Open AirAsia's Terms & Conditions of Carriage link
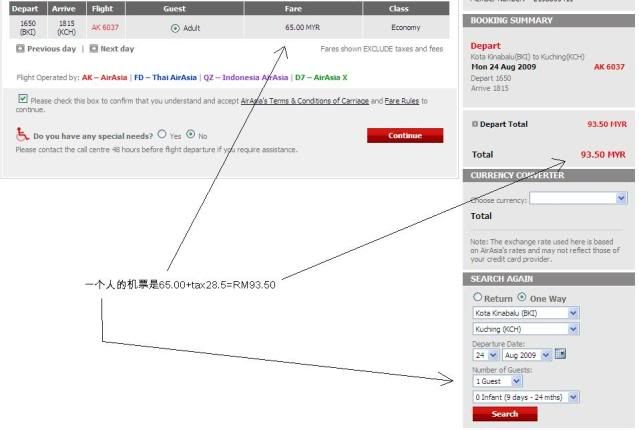Screen dimensions: 639x430 305,101
